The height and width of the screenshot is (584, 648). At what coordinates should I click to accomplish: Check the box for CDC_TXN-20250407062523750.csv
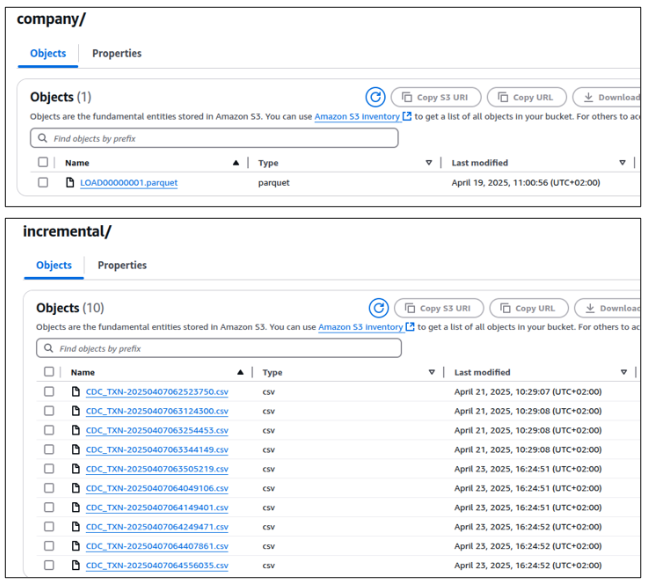click(x=49, y=391)
